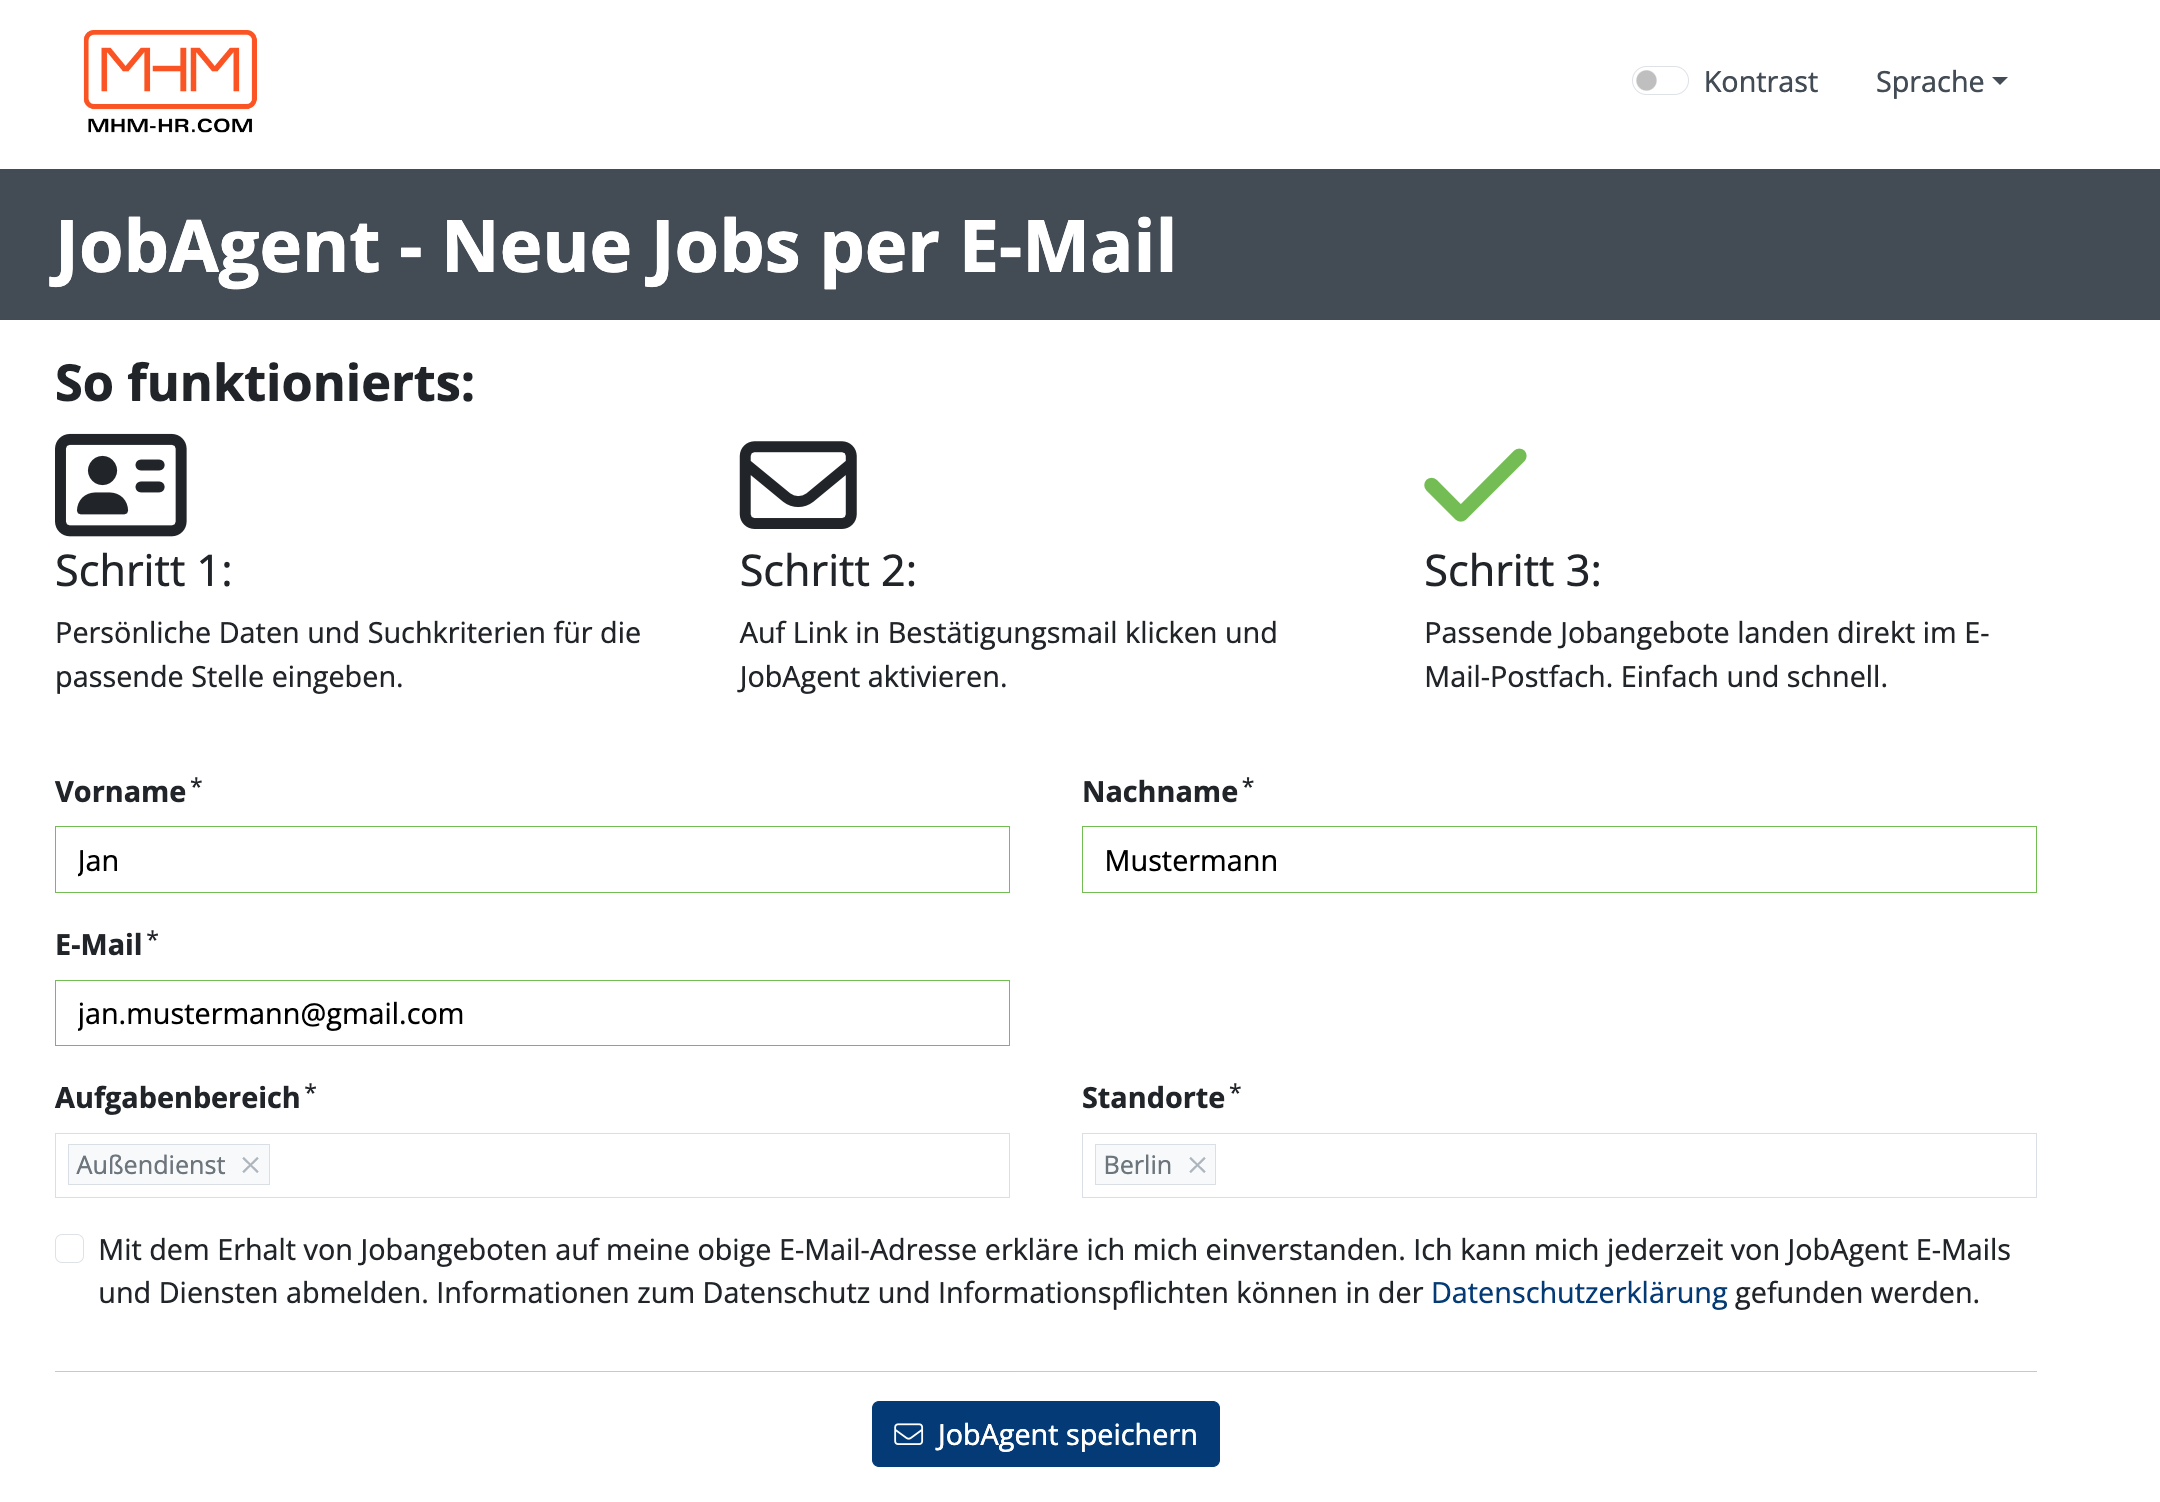
Task: Click the Sprache dropdown caret arrow
Action: (2000, 82)
